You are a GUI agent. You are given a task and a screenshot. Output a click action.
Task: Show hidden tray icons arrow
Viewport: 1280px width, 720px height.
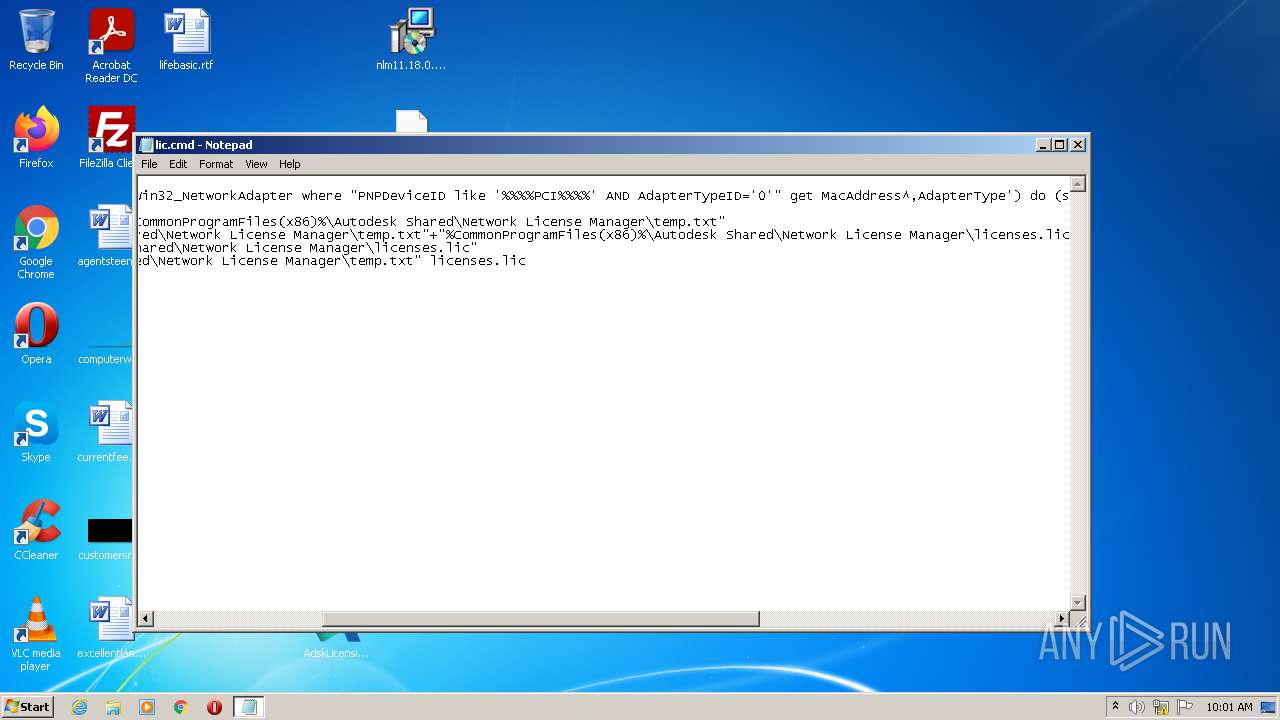click(x=1115, y=707)
